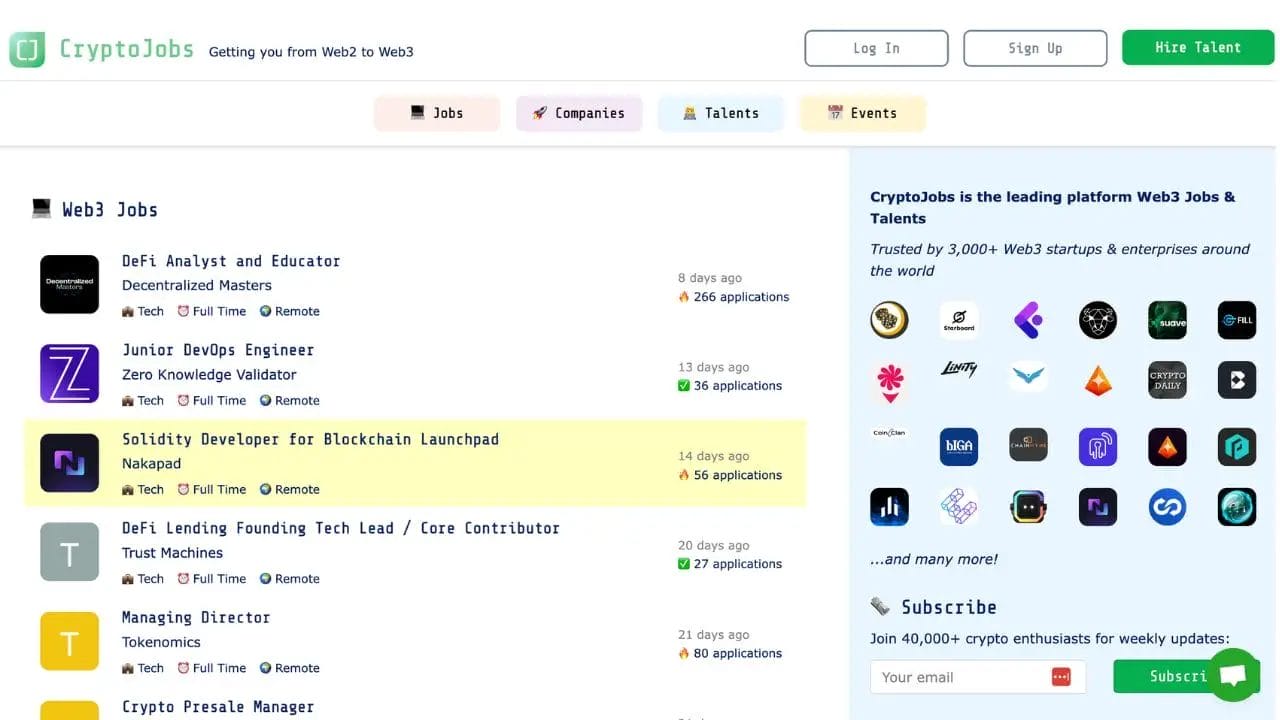Click into the Your email field
This screenshot has height=720, width=1280.
[x=978, y=677]
